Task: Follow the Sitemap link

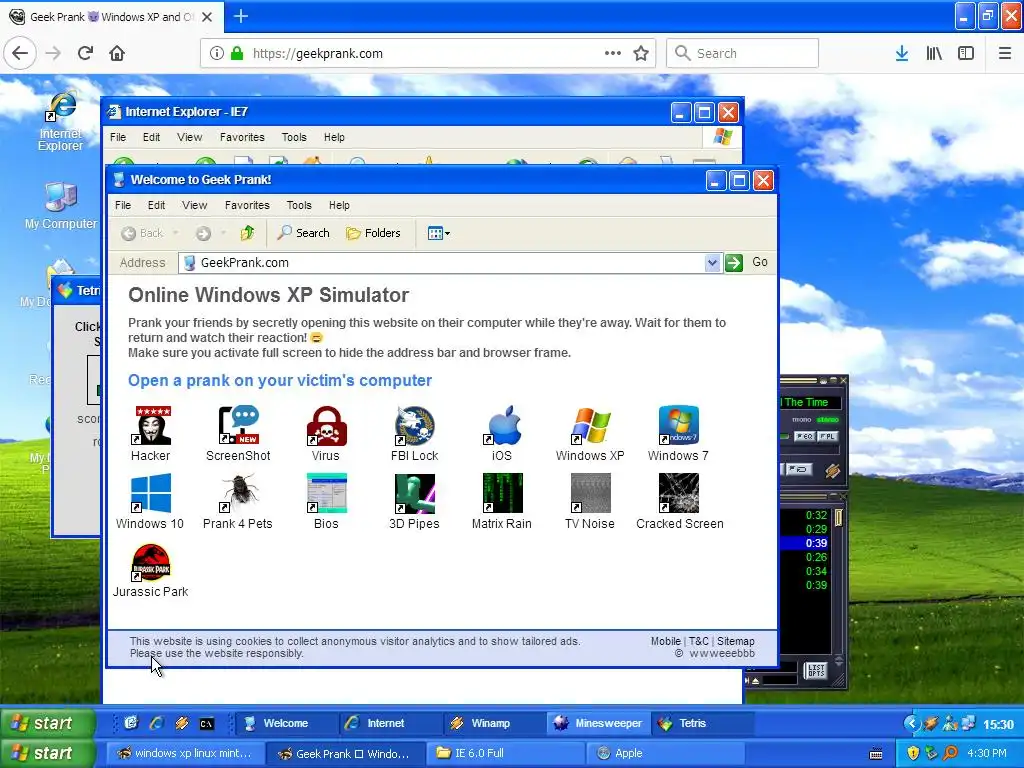Action: point(735,641)
